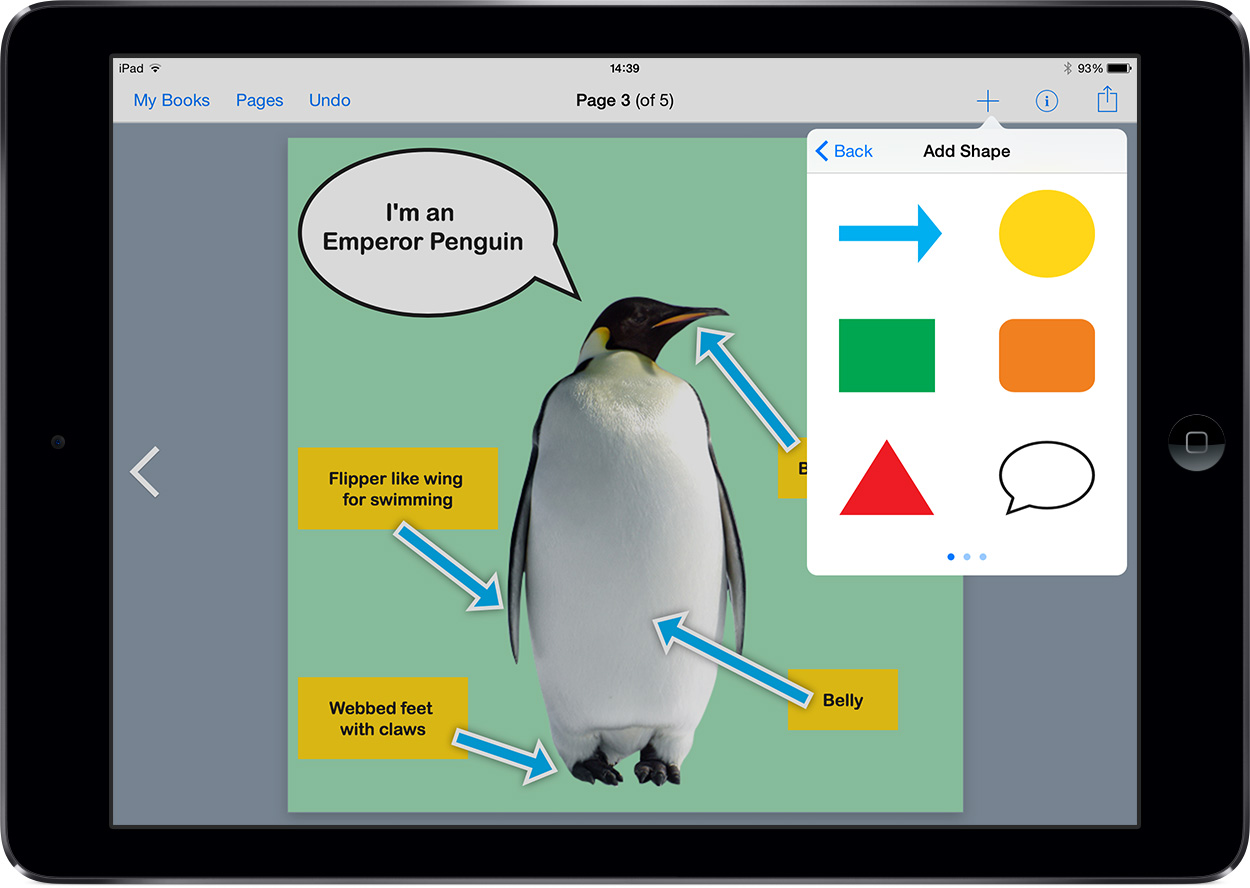Add the yellow circle shape

coord(1046,234)
